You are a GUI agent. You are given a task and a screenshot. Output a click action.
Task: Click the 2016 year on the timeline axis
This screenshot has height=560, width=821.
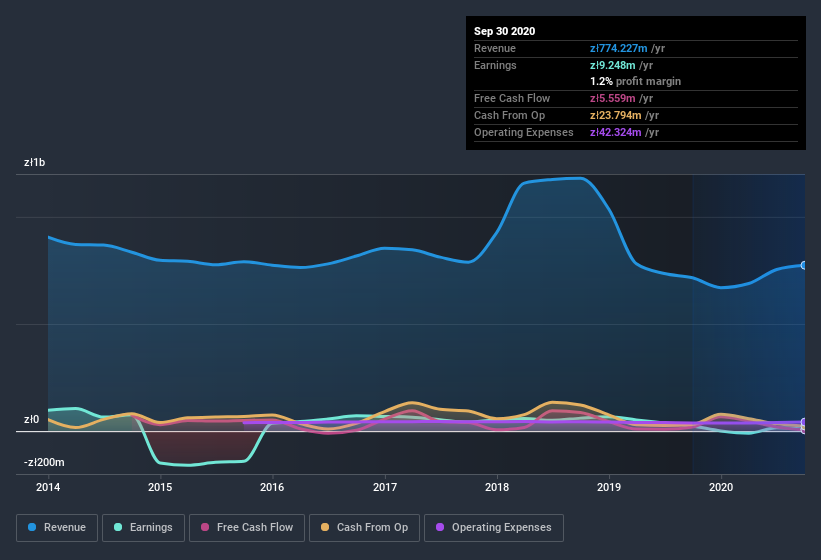[x=271, y=487]
